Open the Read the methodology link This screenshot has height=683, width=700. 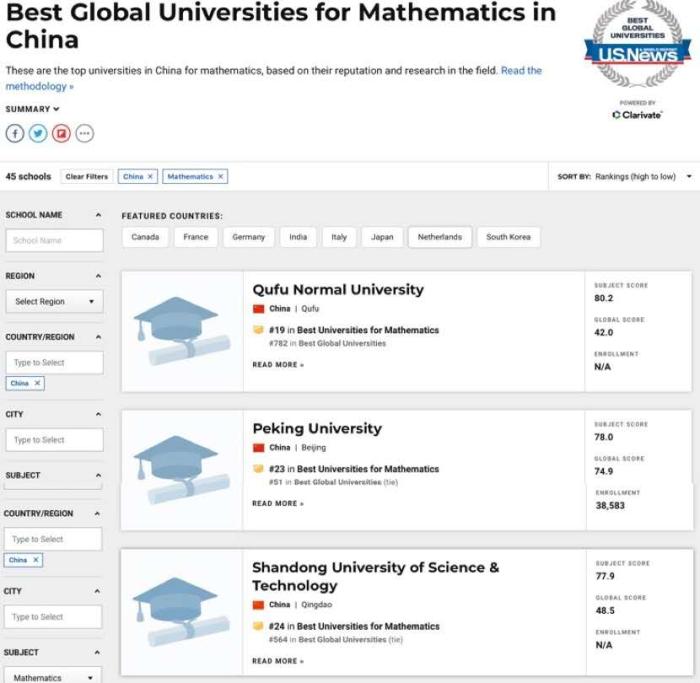(x=521, y=71)
